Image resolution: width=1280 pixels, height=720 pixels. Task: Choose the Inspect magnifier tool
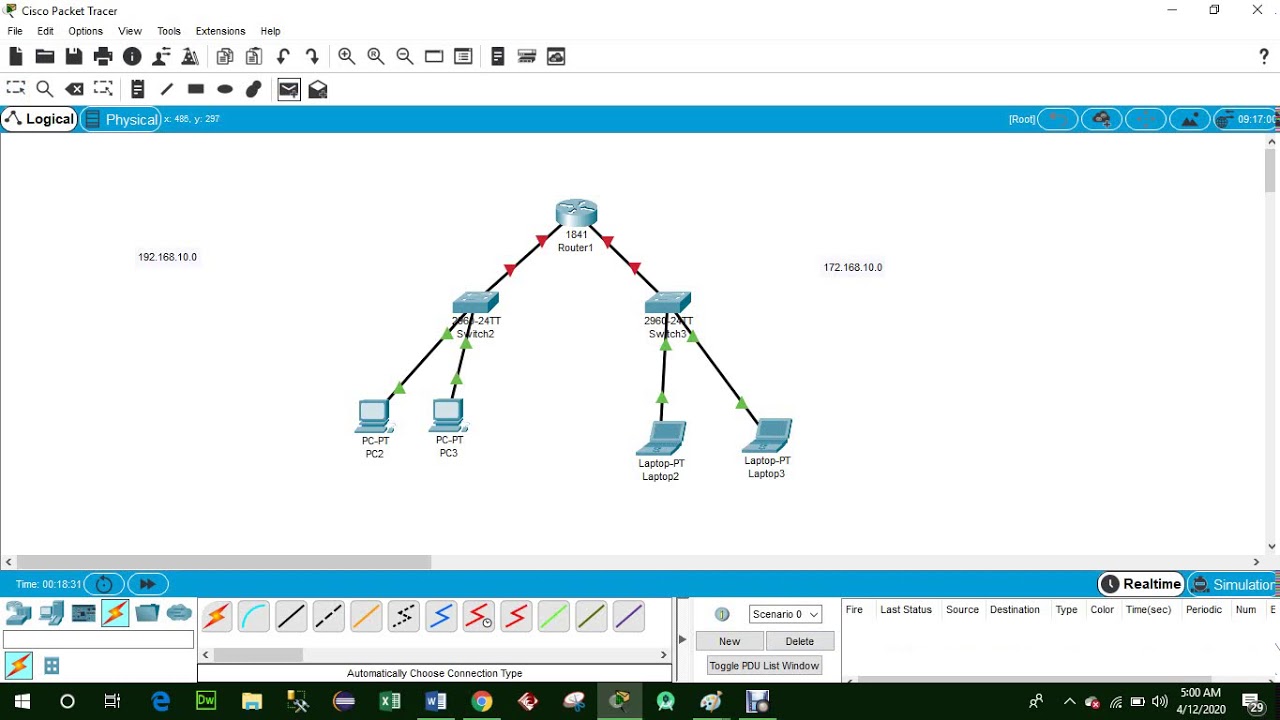click(44, 89)
